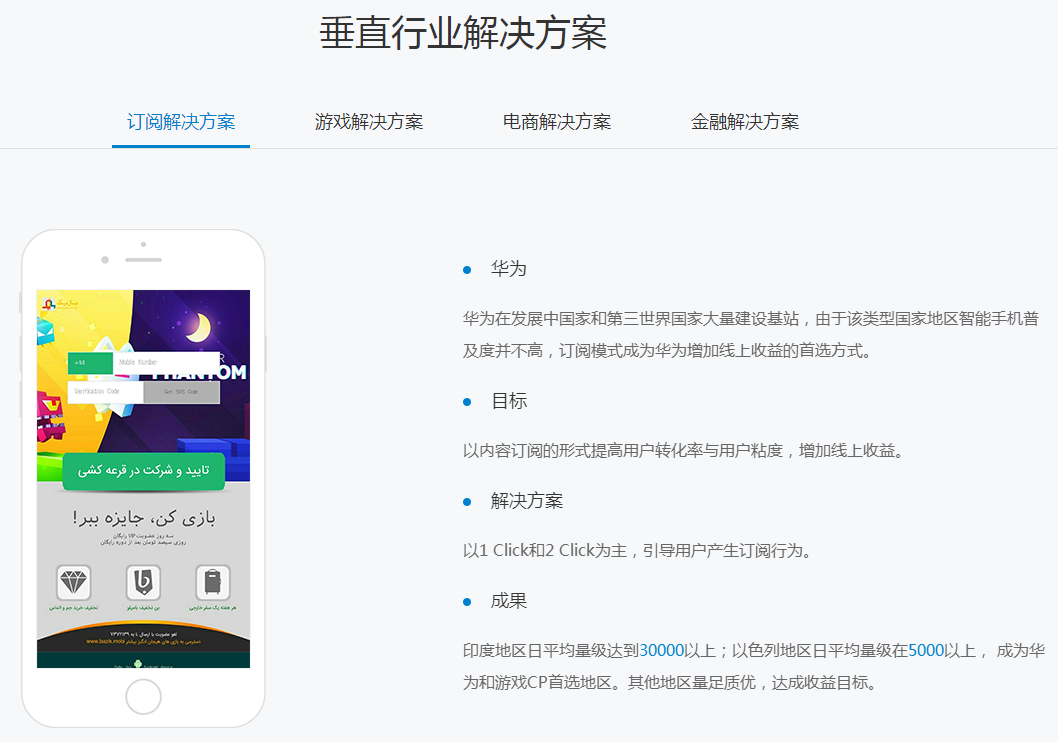Screen dimensions: 1058x742
Task: Switch to the 游戏解决方案 tab
Action: (368, 122)
